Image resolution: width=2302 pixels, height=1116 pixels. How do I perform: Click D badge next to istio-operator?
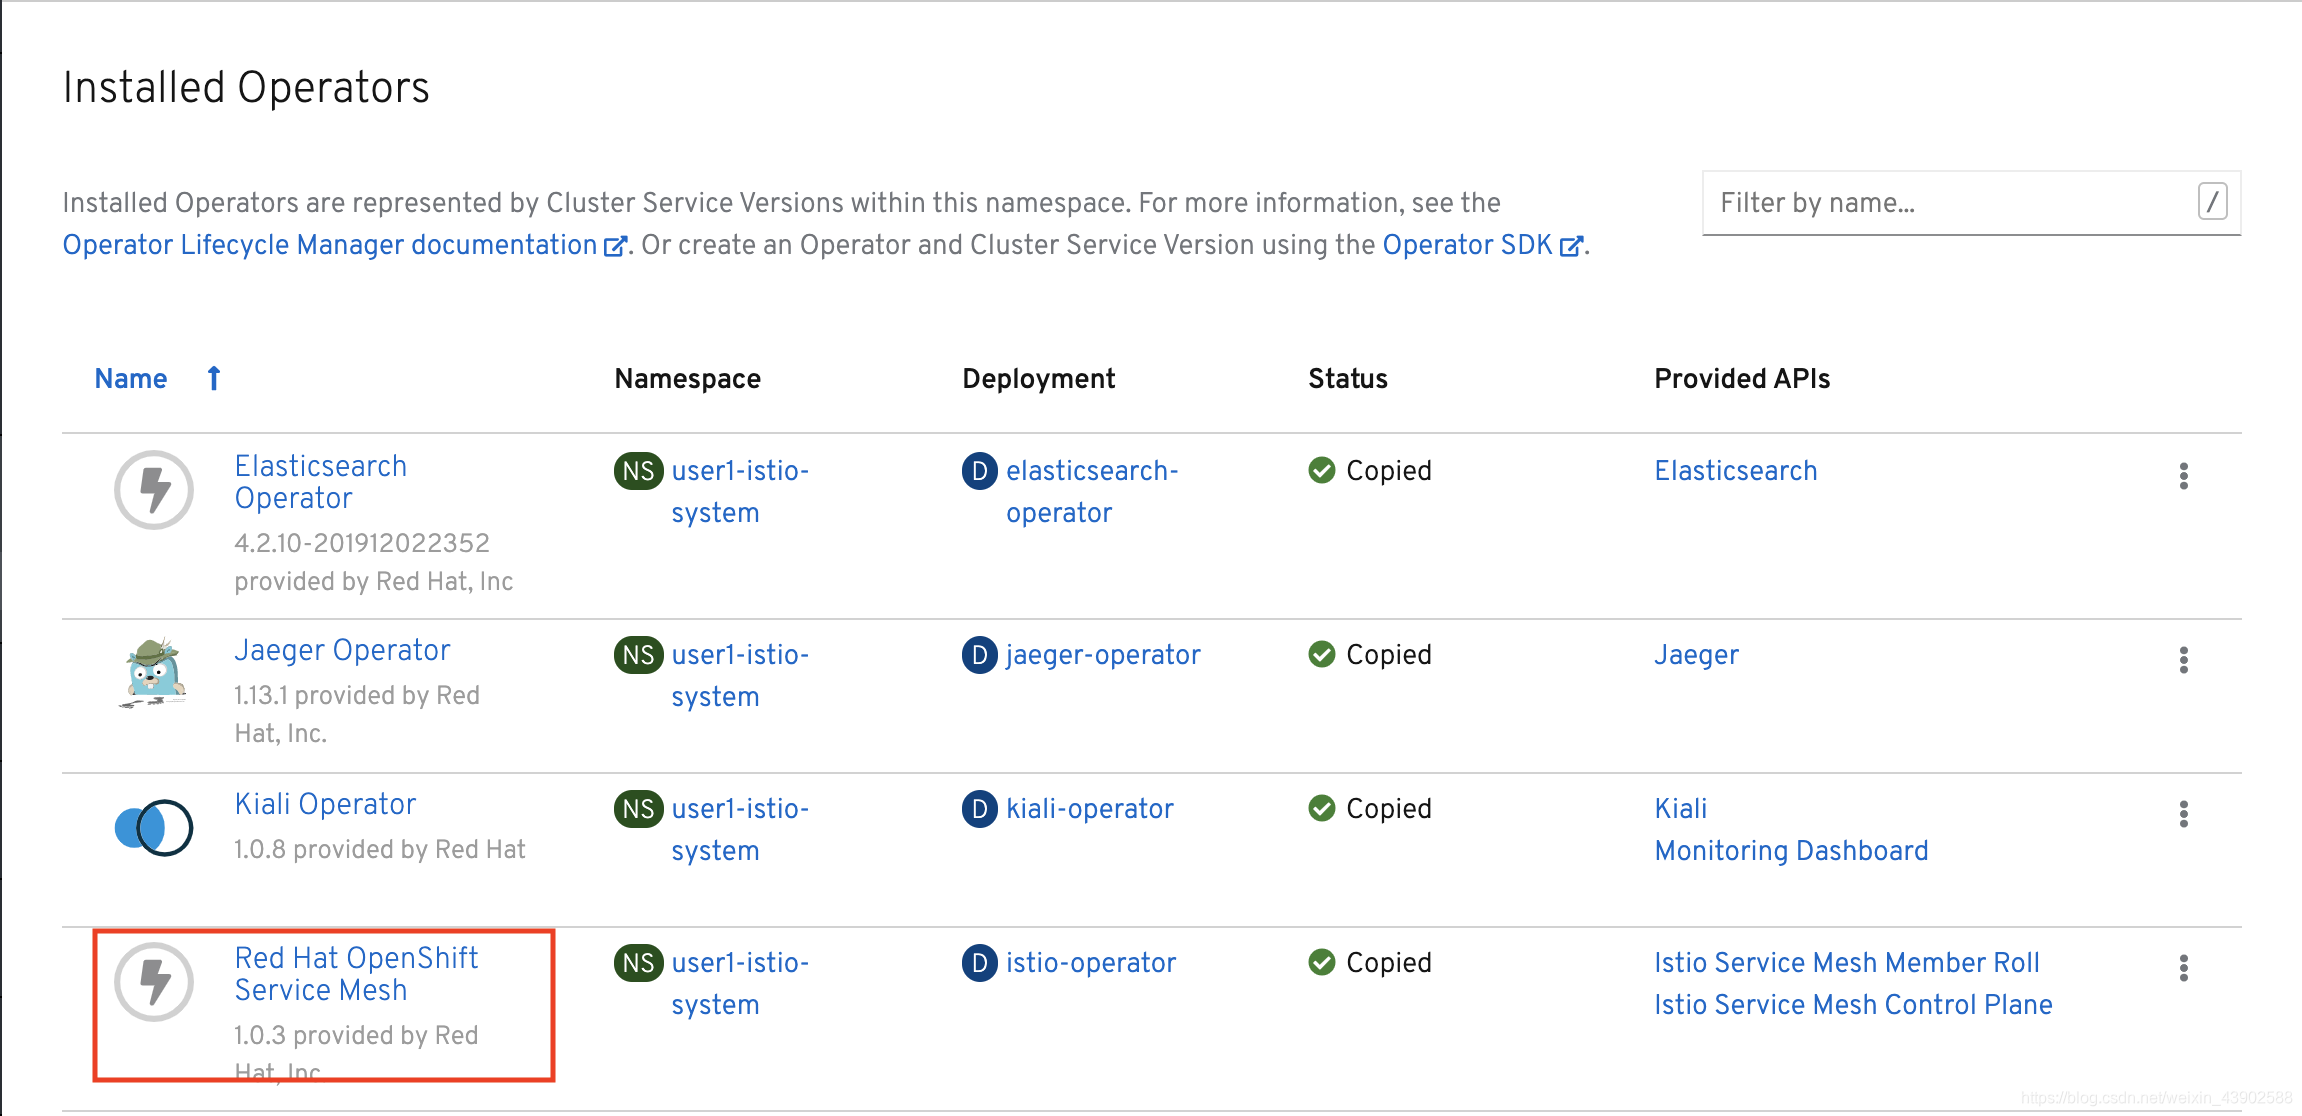pos(979,963)
